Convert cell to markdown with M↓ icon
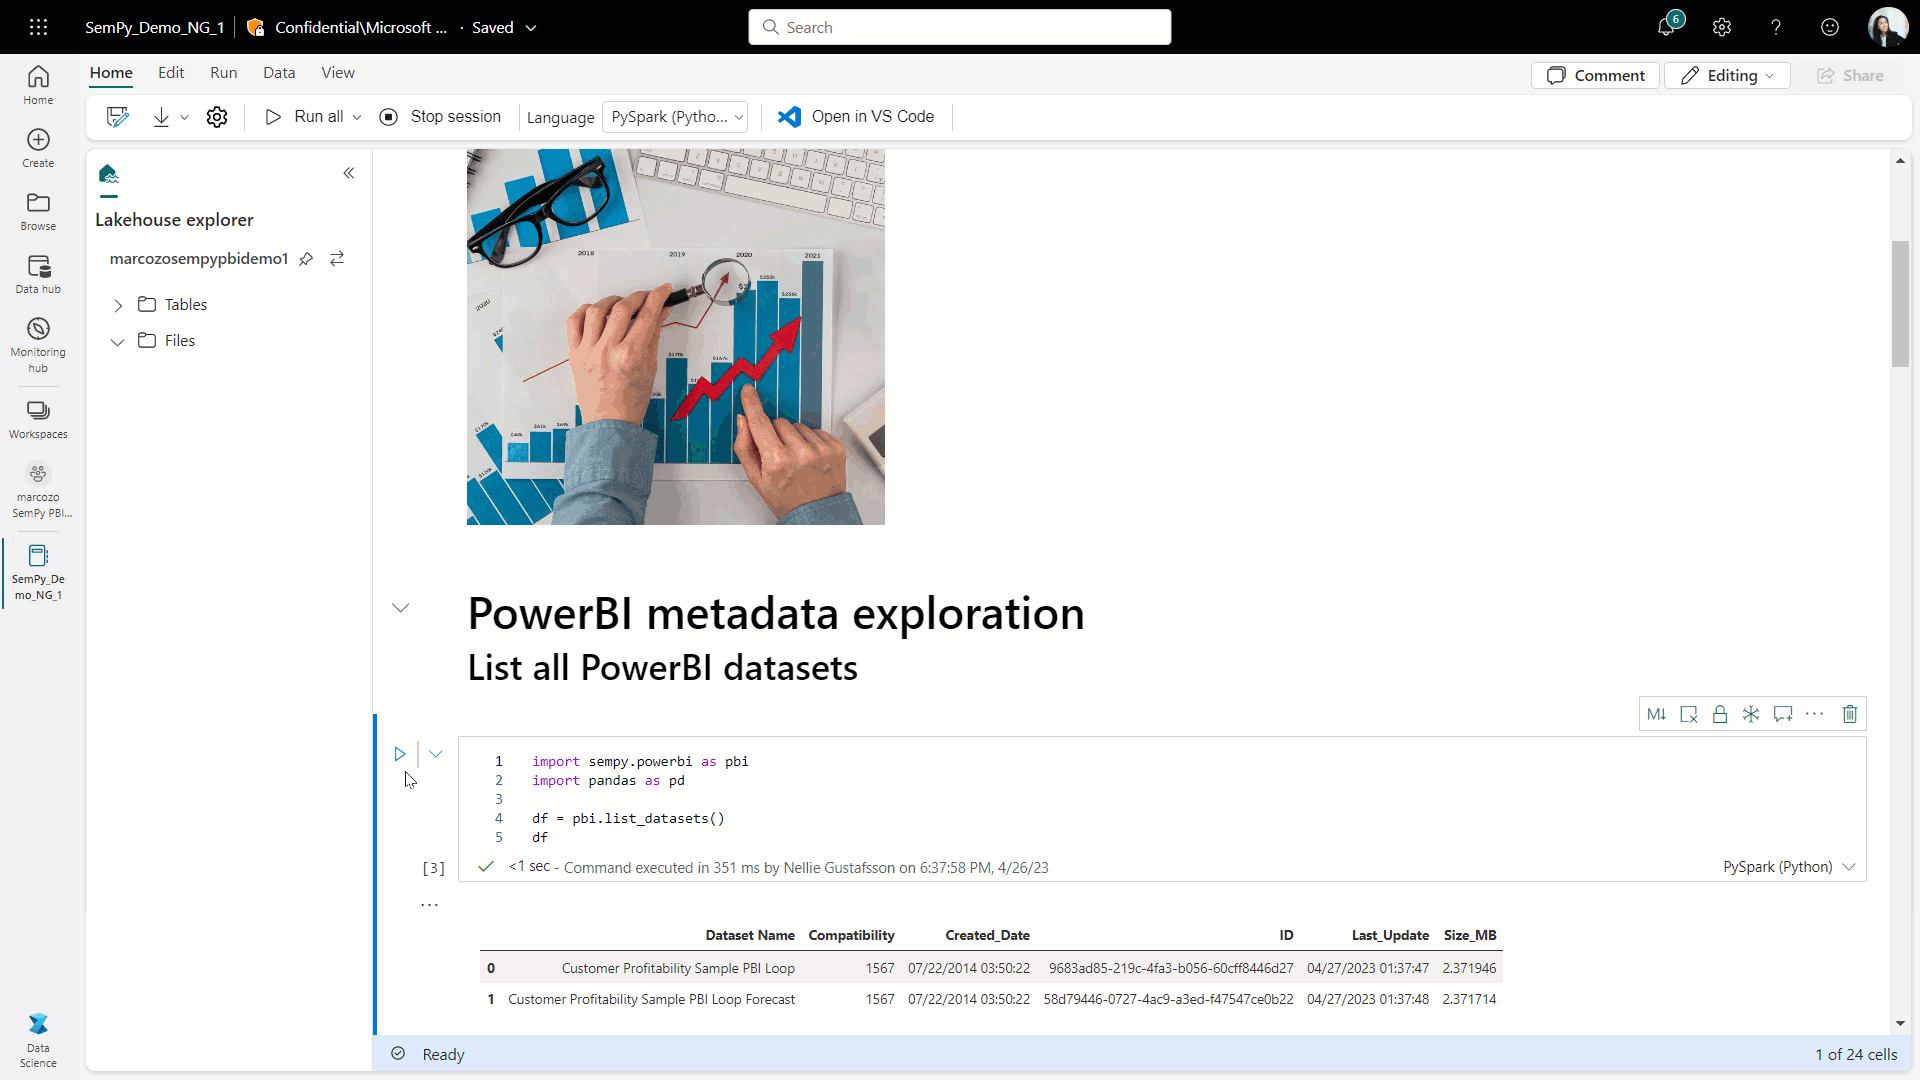 pyautogui.click(x=1657, y=714)
